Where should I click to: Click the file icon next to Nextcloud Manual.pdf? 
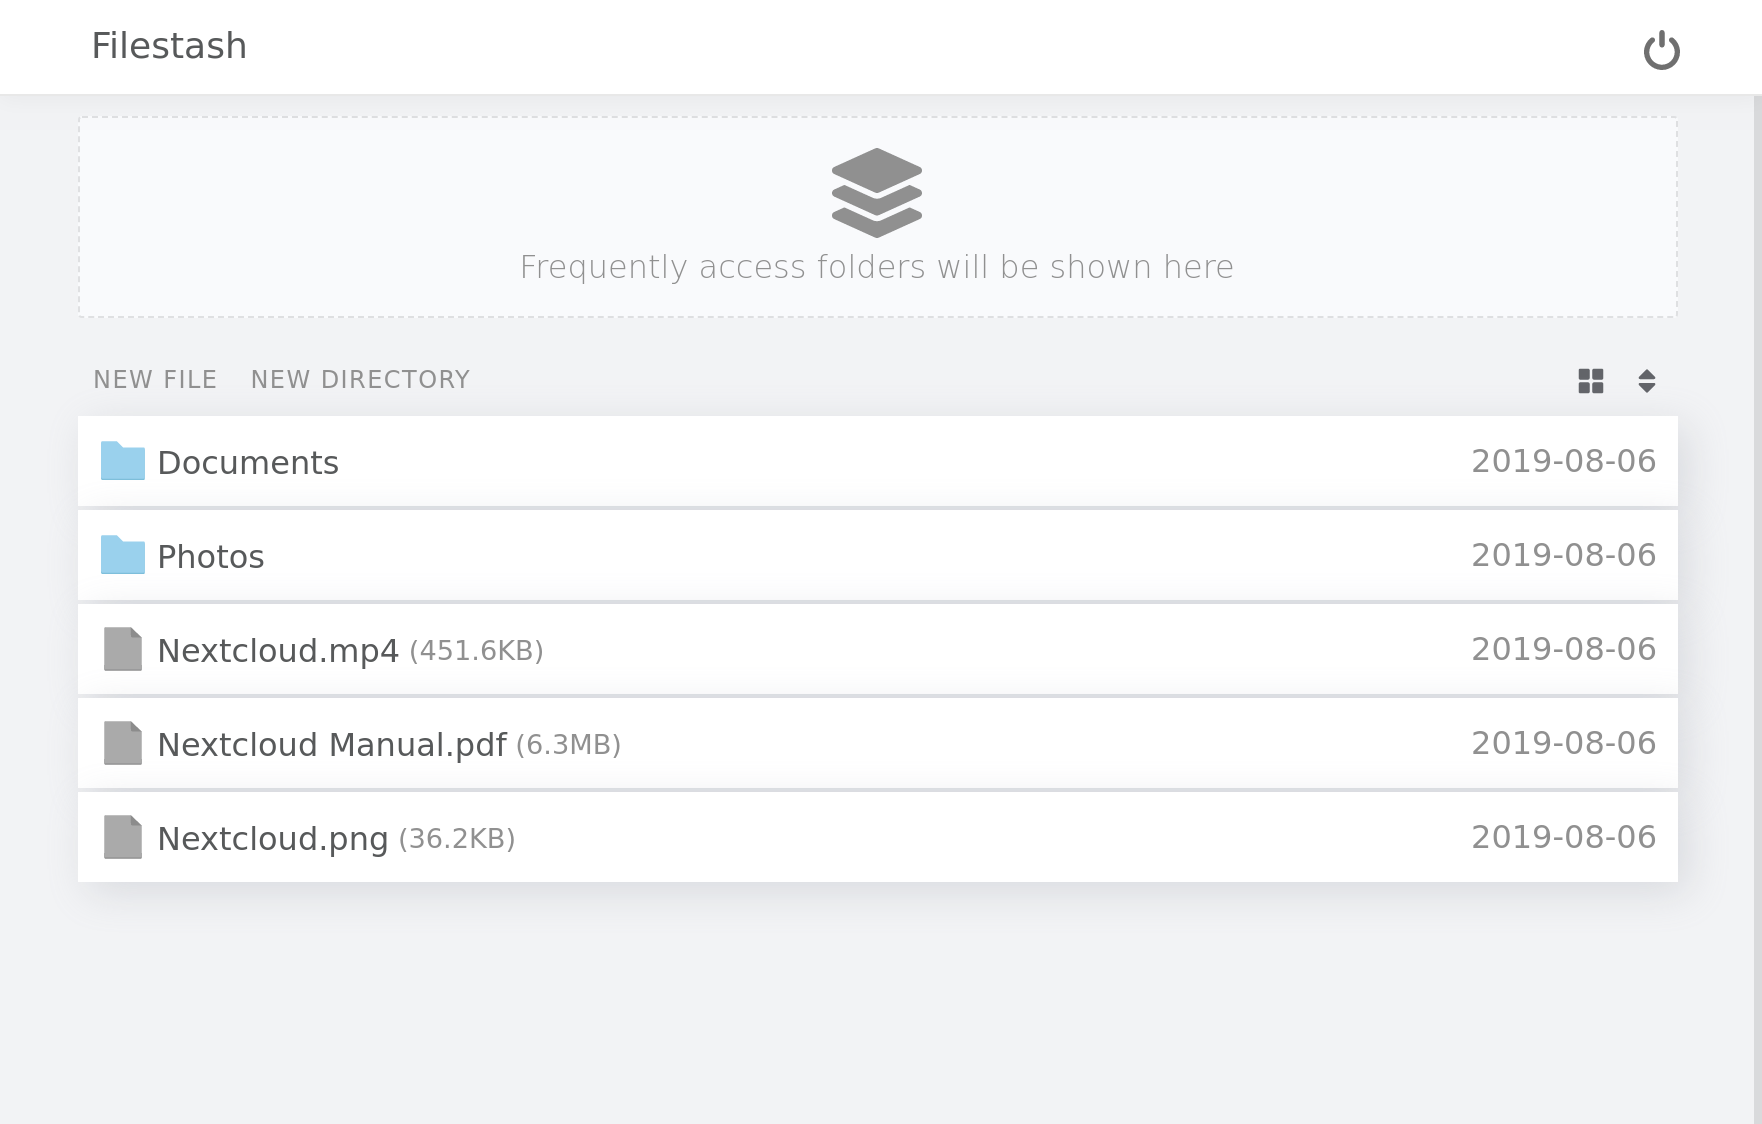[x=122, y=743]
